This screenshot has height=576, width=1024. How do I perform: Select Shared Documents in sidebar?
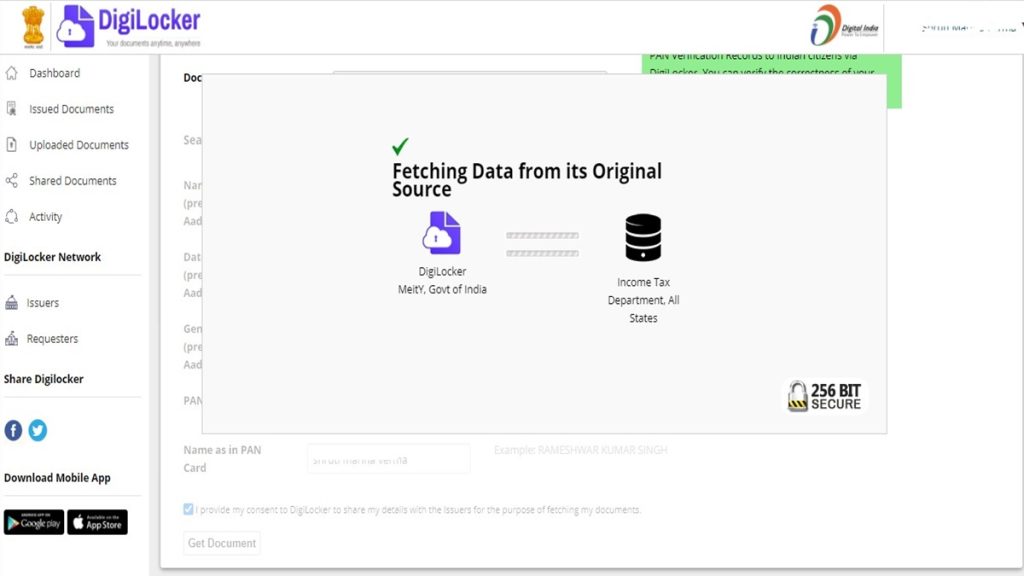(72, 181)
